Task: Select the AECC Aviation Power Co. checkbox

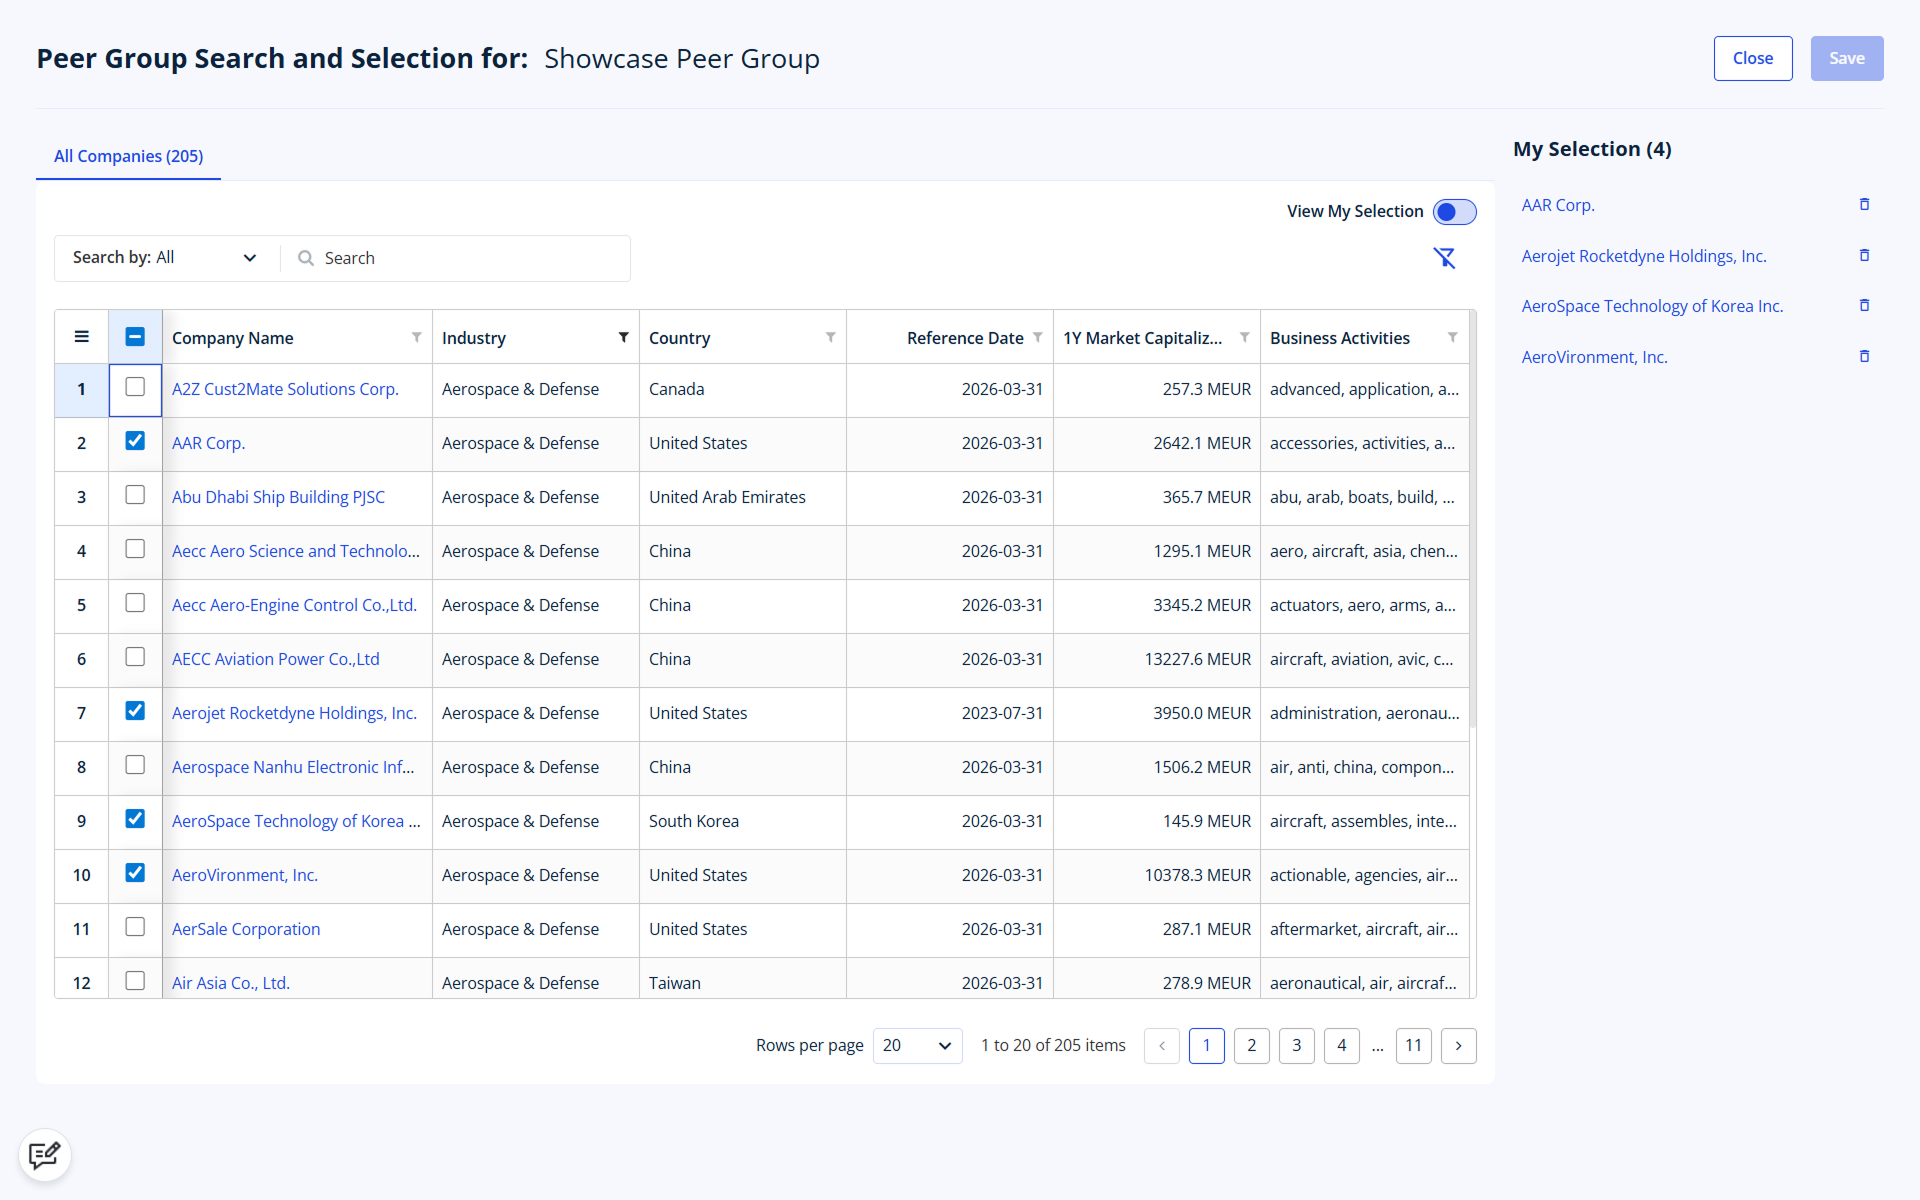Action: click(135, 657)
